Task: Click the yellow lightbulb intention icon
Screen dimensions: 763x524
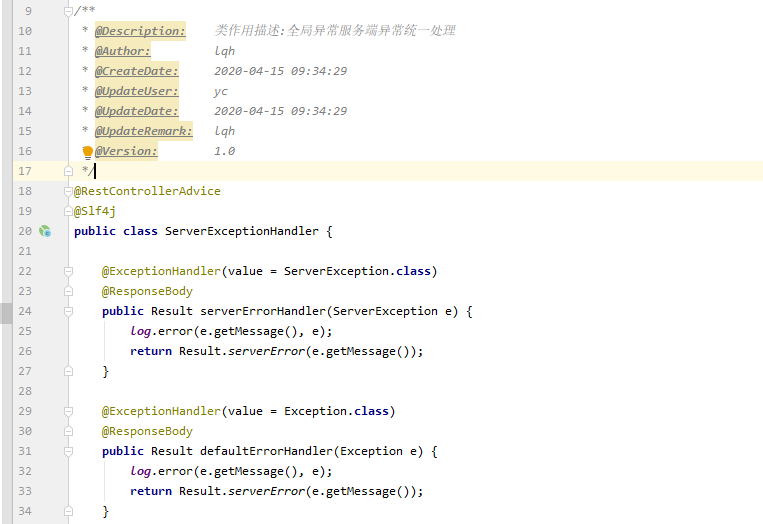Action: click(x=88, y=153)
